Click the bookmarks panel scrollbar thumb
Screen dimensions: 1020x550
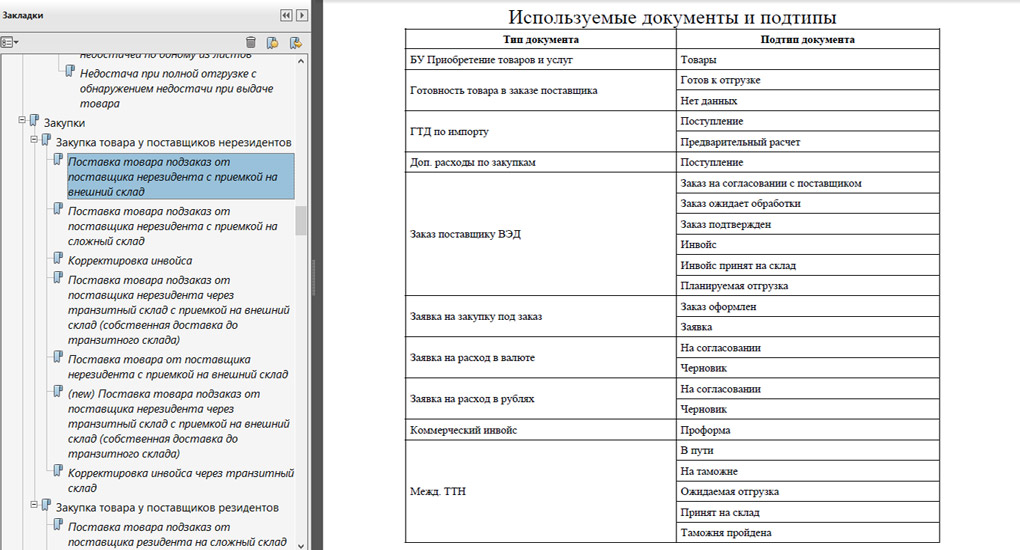click(301, 221)
